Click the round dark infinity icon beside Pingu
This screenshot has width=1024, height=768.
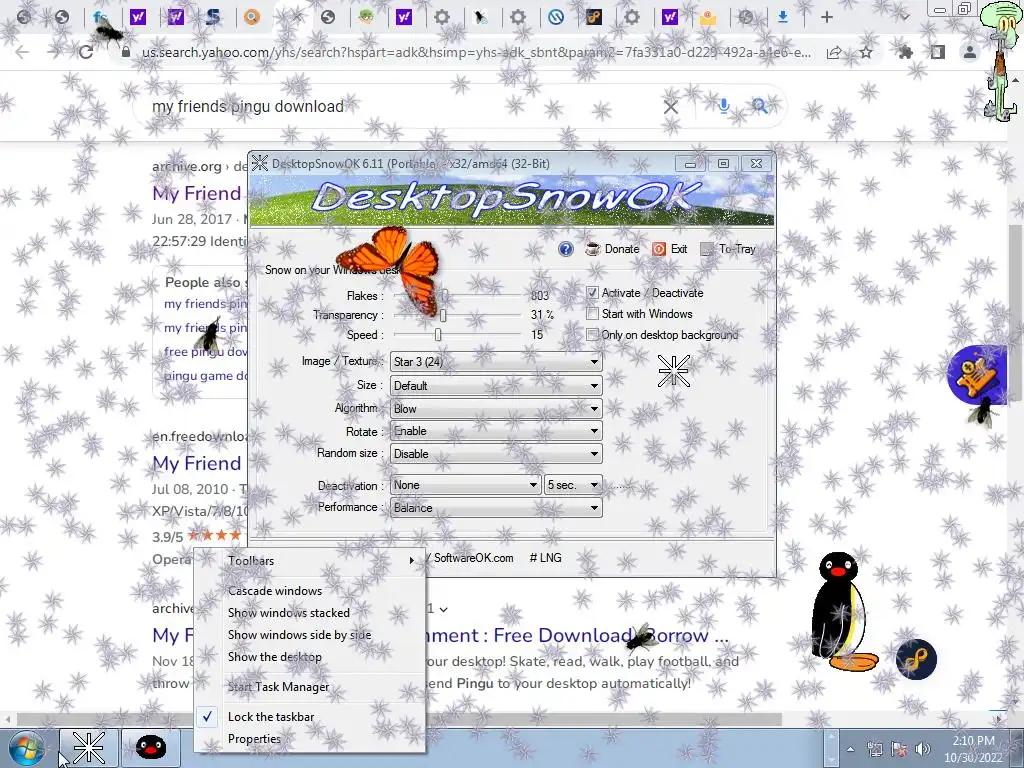click(916, 659)
